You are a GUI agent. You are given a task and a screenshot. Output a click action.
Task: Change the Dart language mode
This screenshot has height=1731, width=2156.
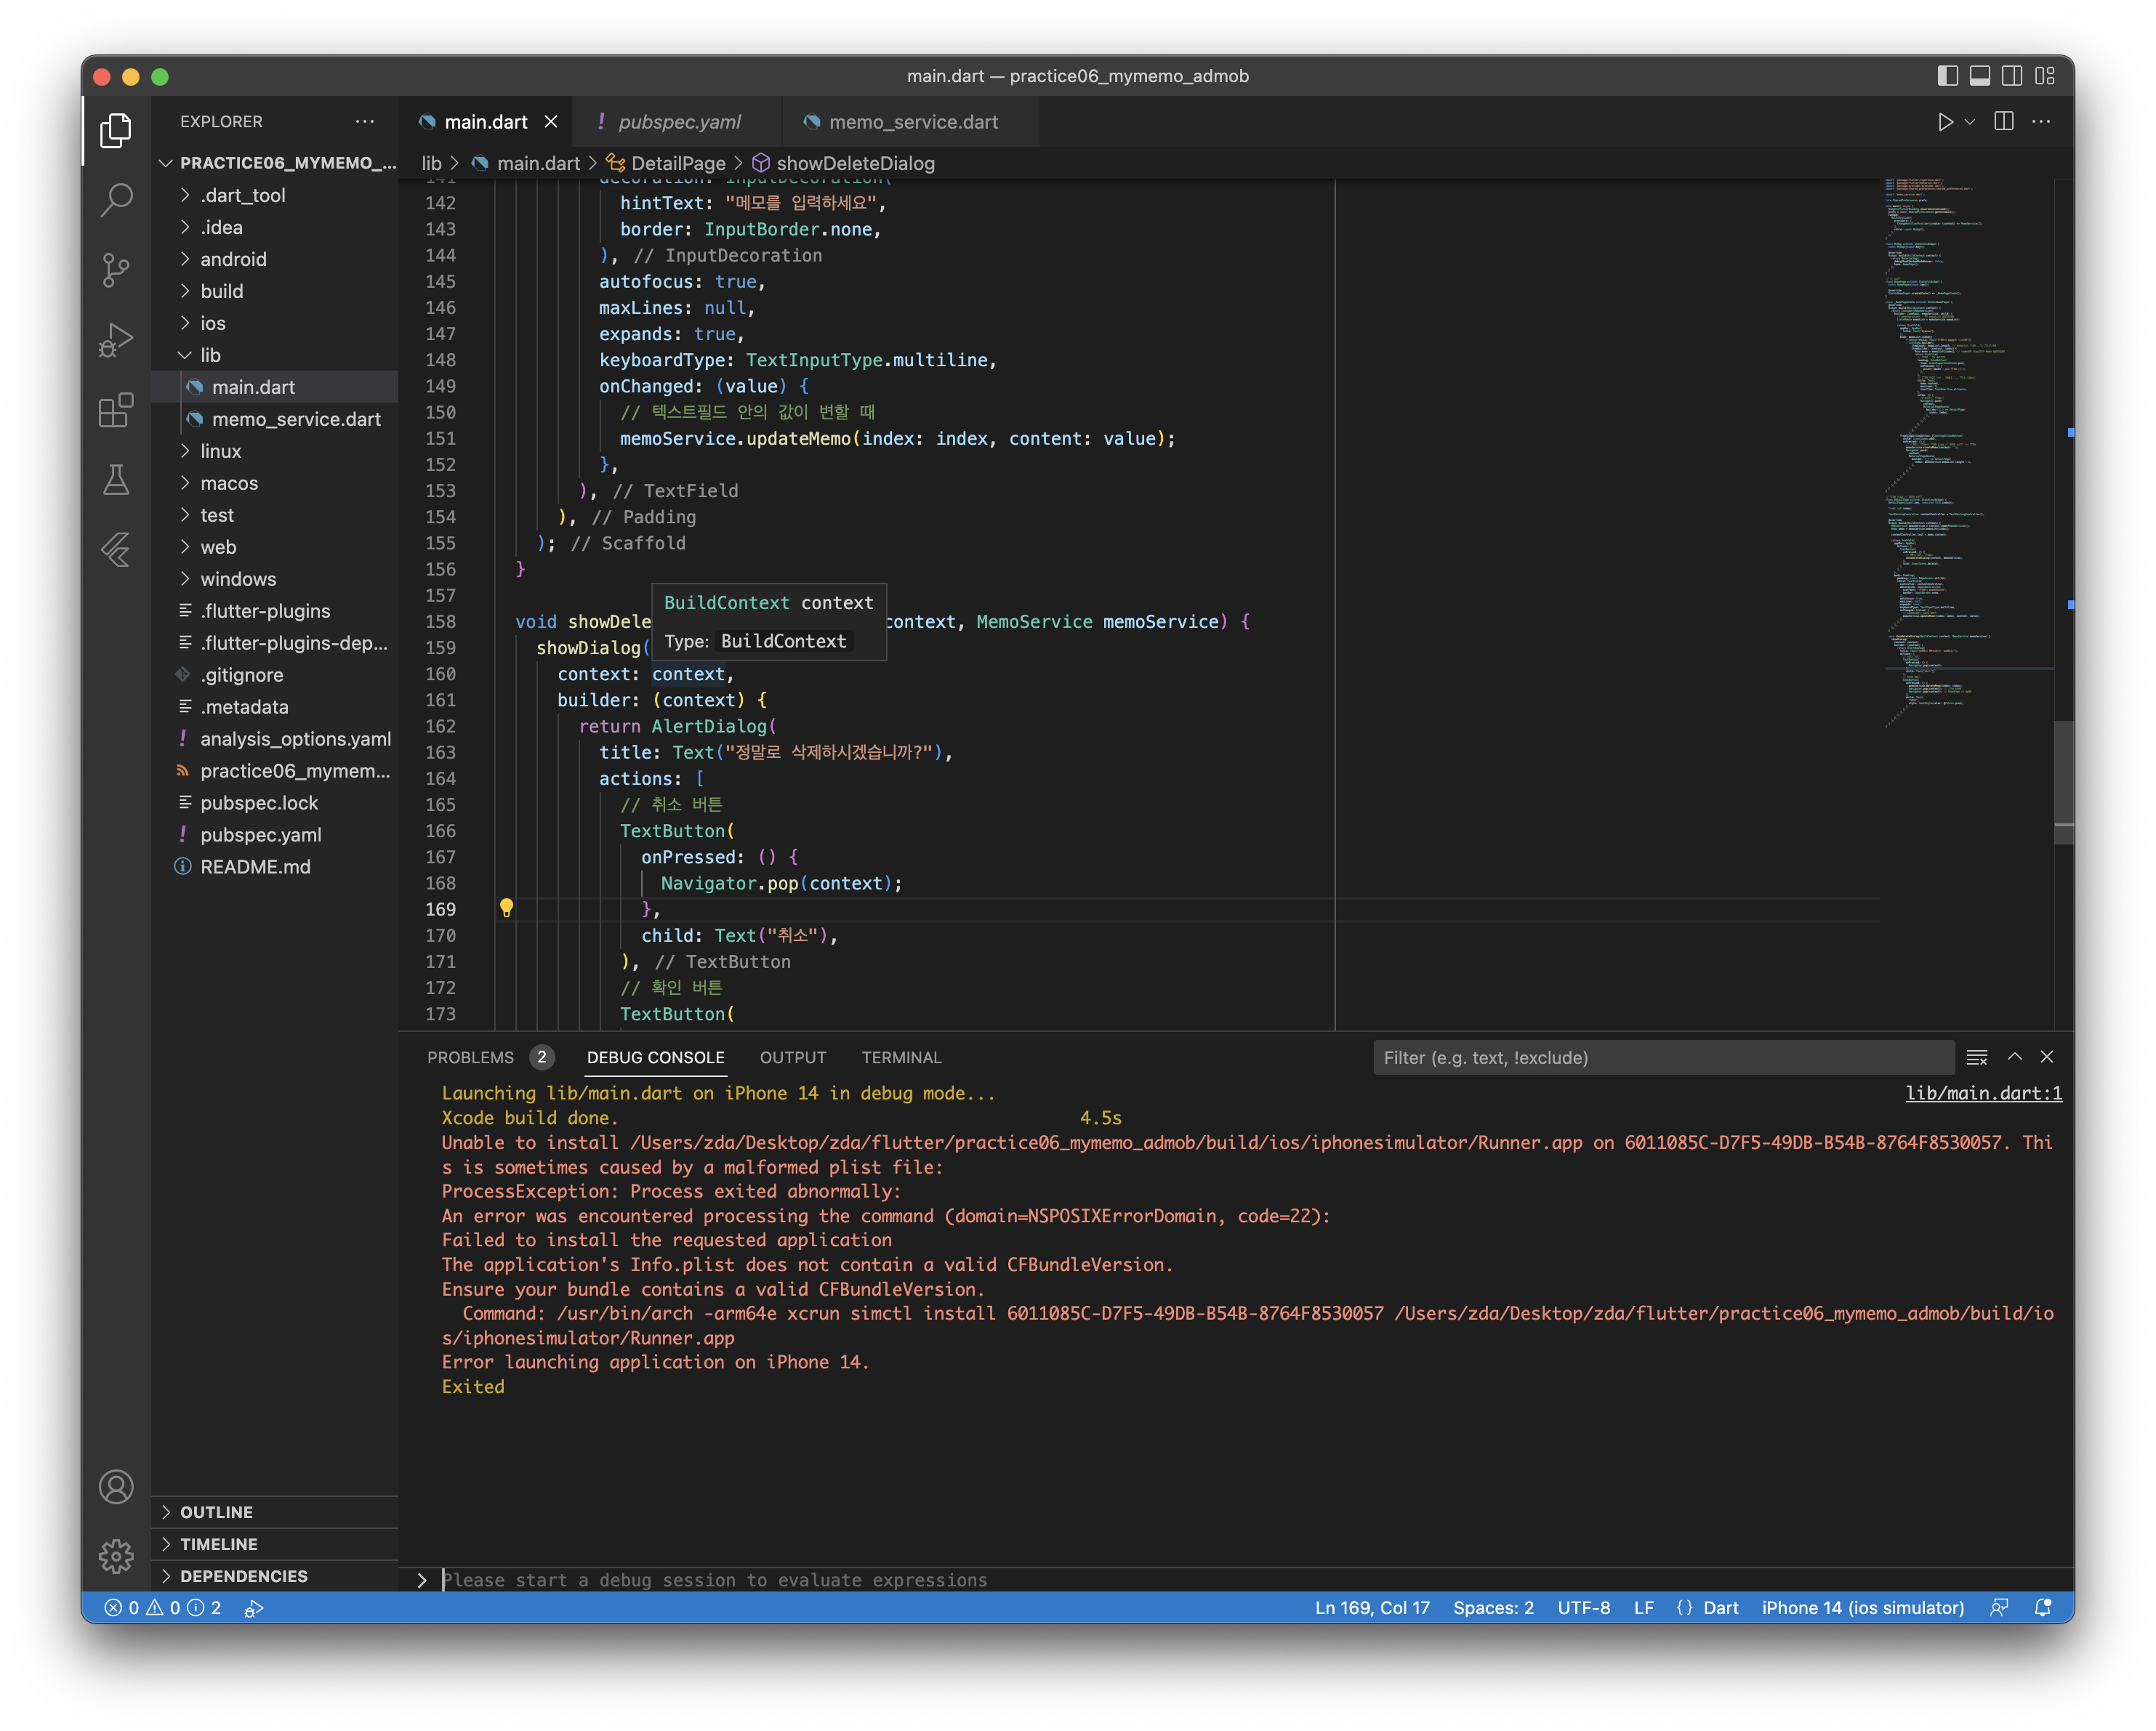pyautogui.click(x=1720, y=1608)
